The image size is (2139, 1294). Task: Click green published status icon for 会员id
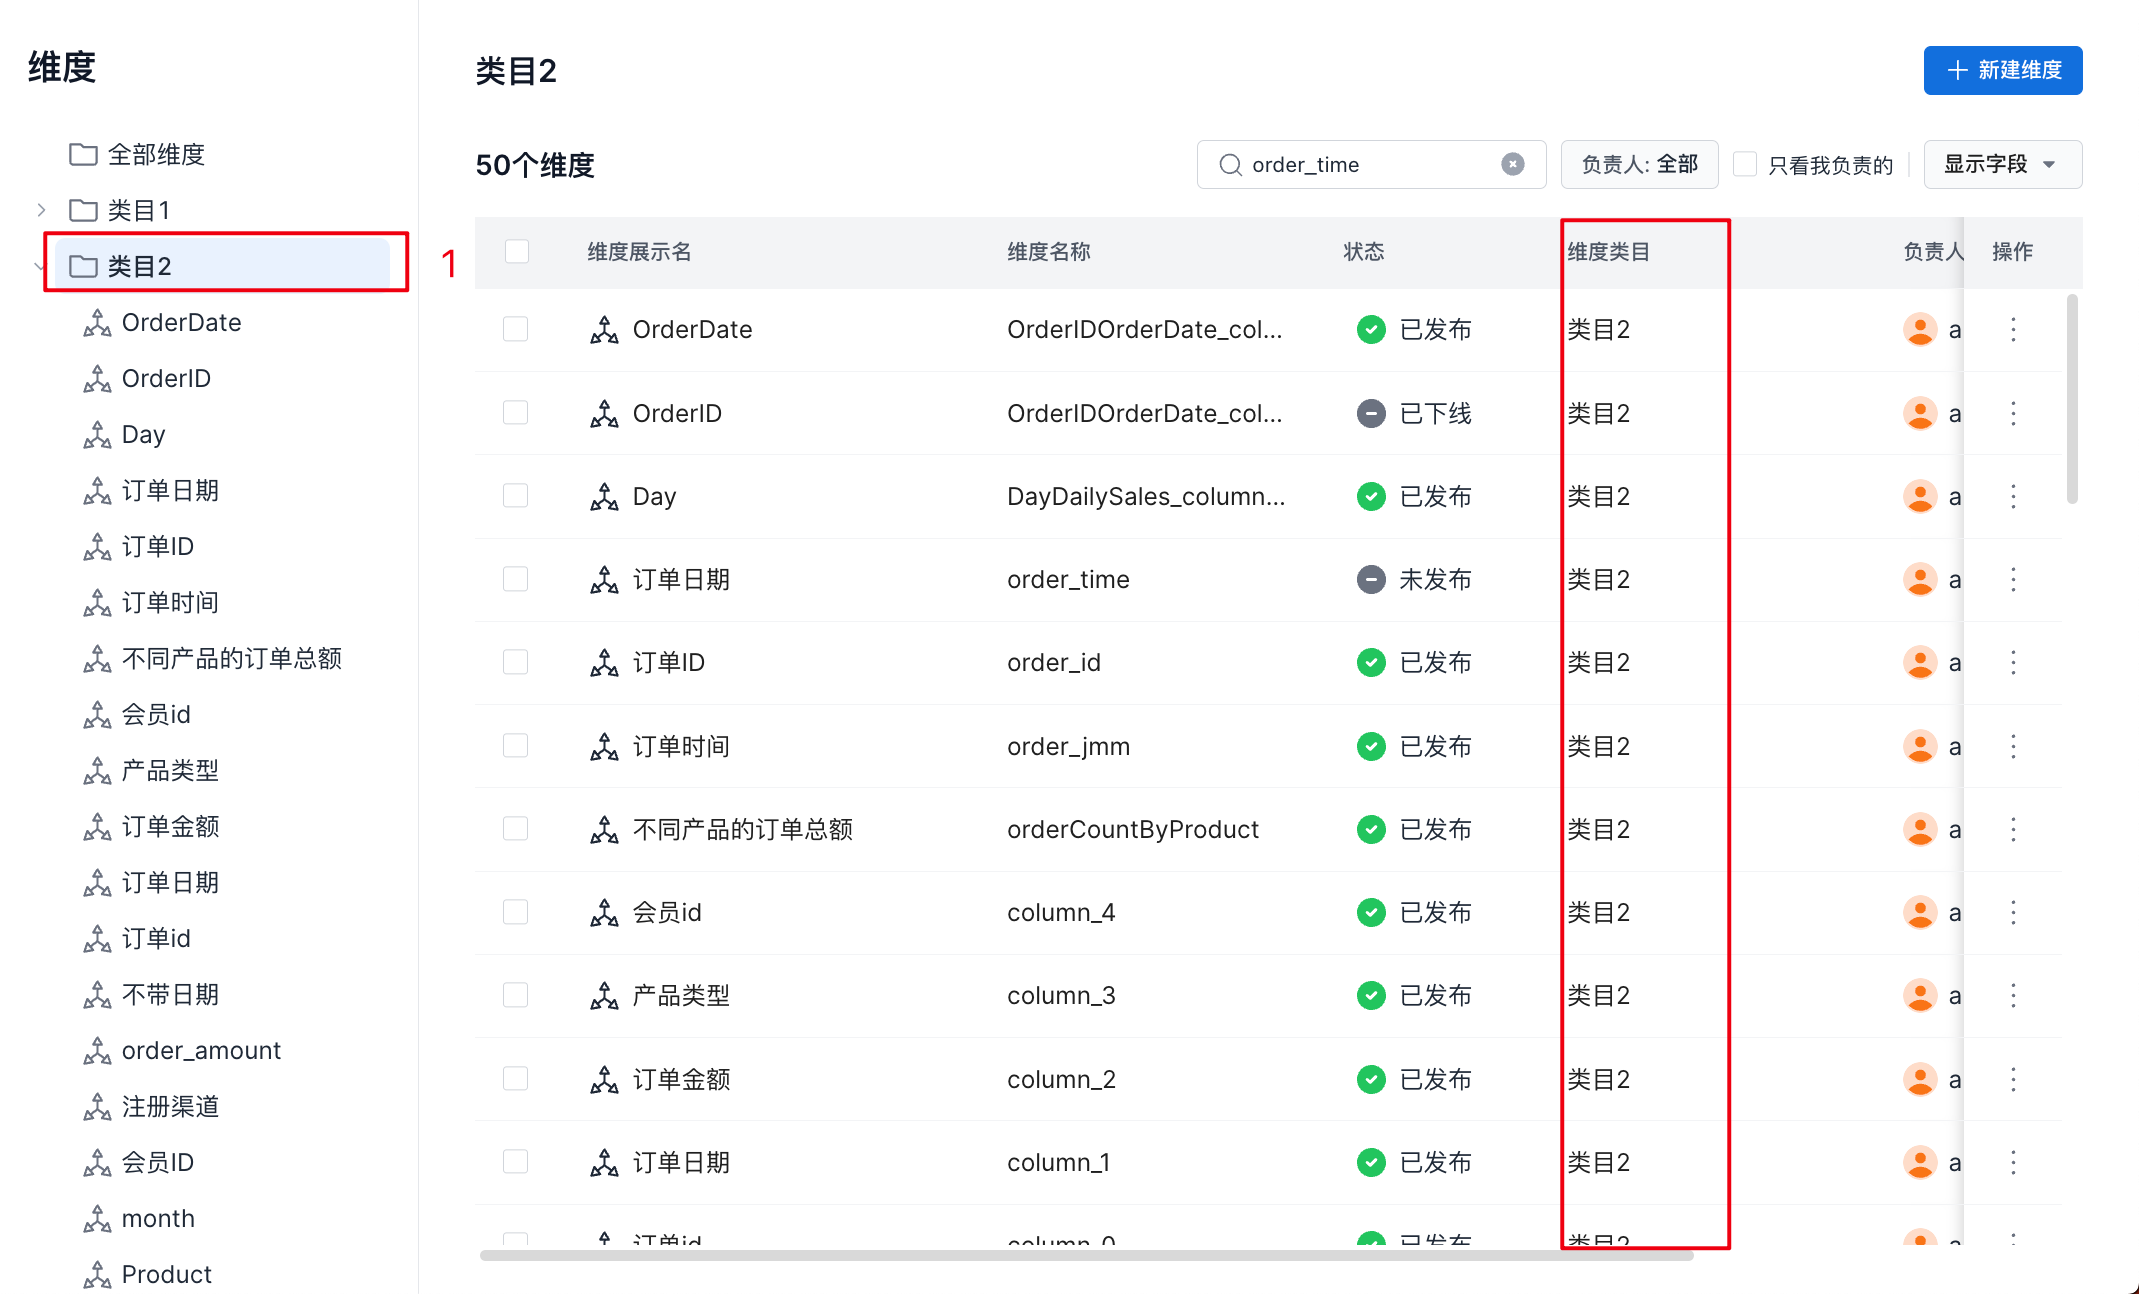[x=1371, y=912]
